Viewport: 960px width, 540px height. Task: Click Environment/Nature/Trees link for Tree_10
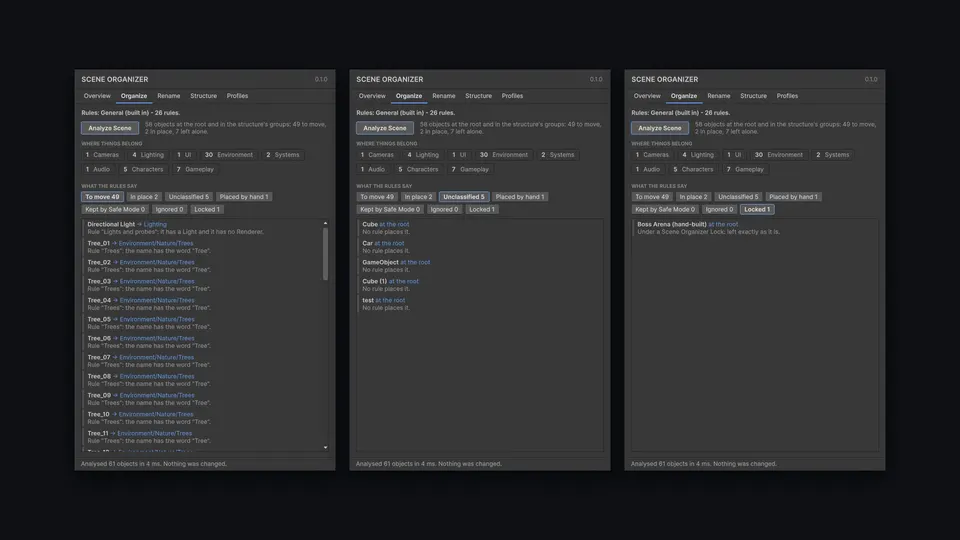tap(156, 414)
